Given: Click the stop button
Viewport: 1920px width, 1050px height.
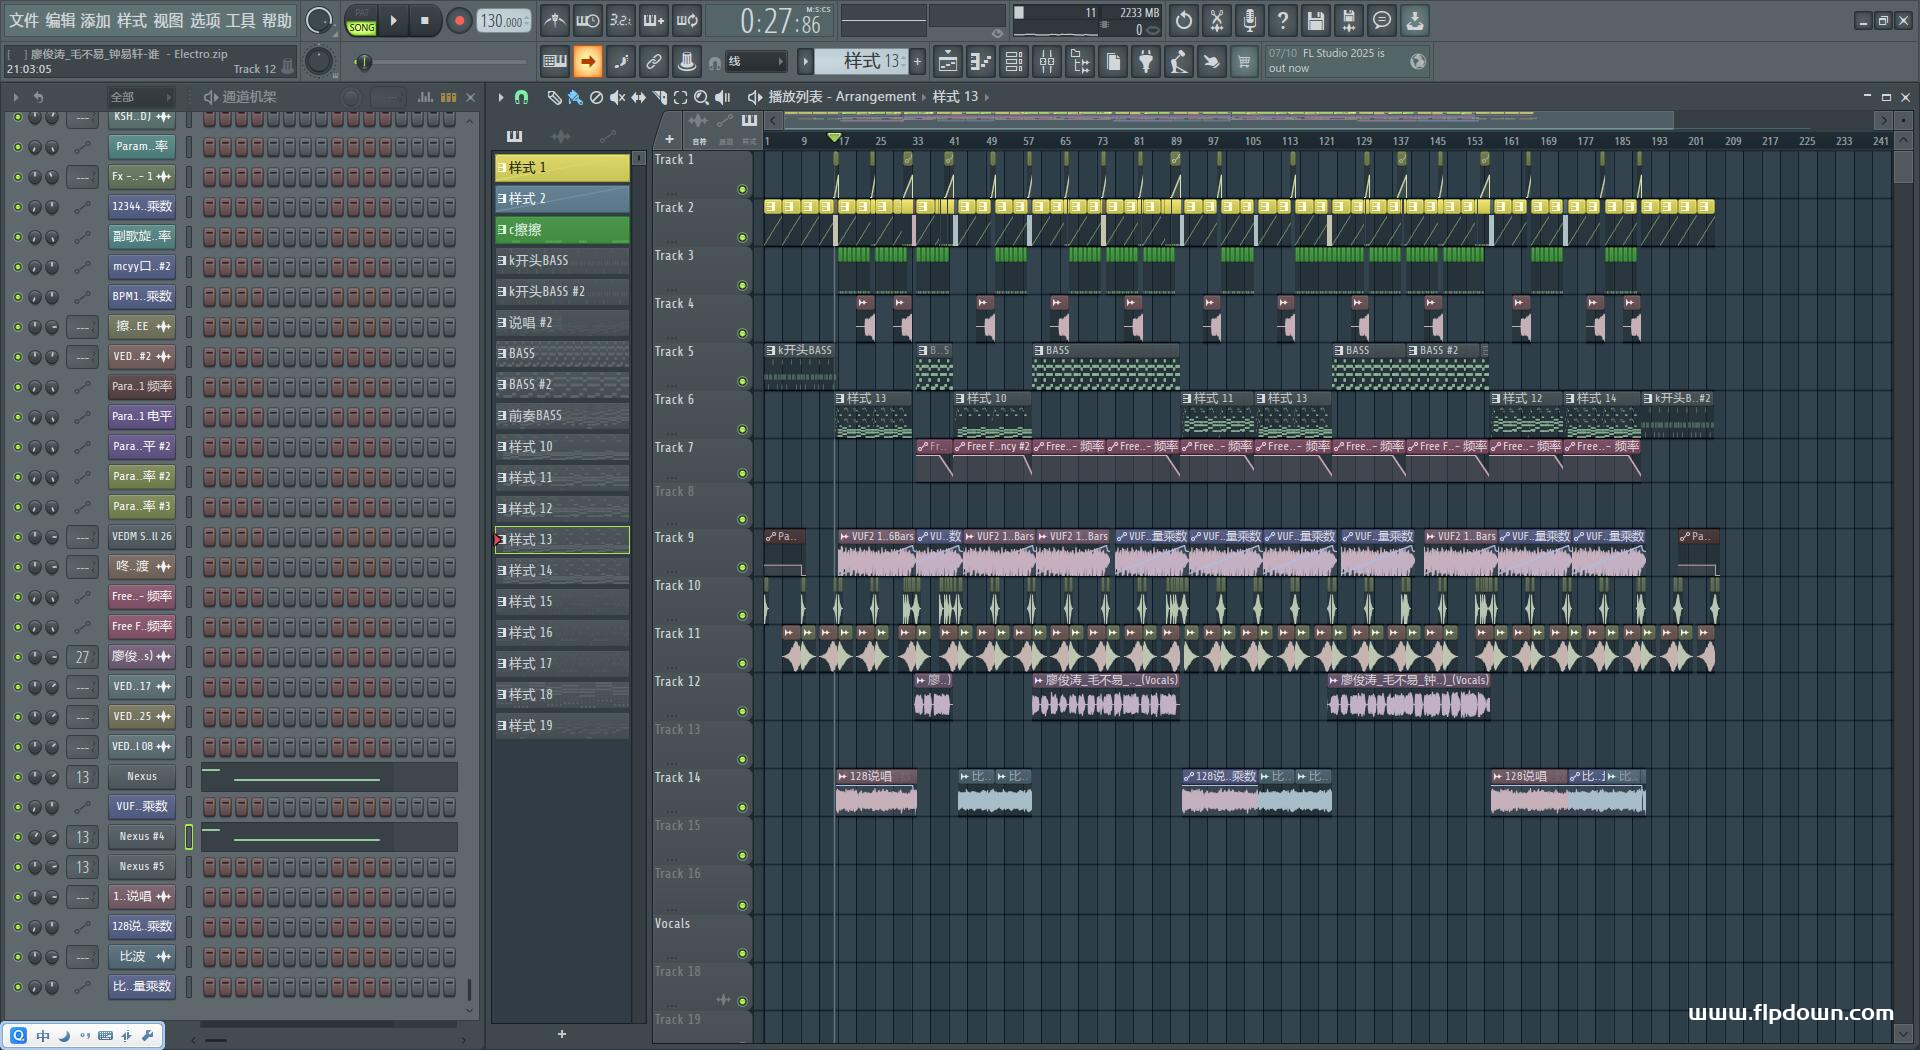Looking at the screenshot, I should 425,21.
